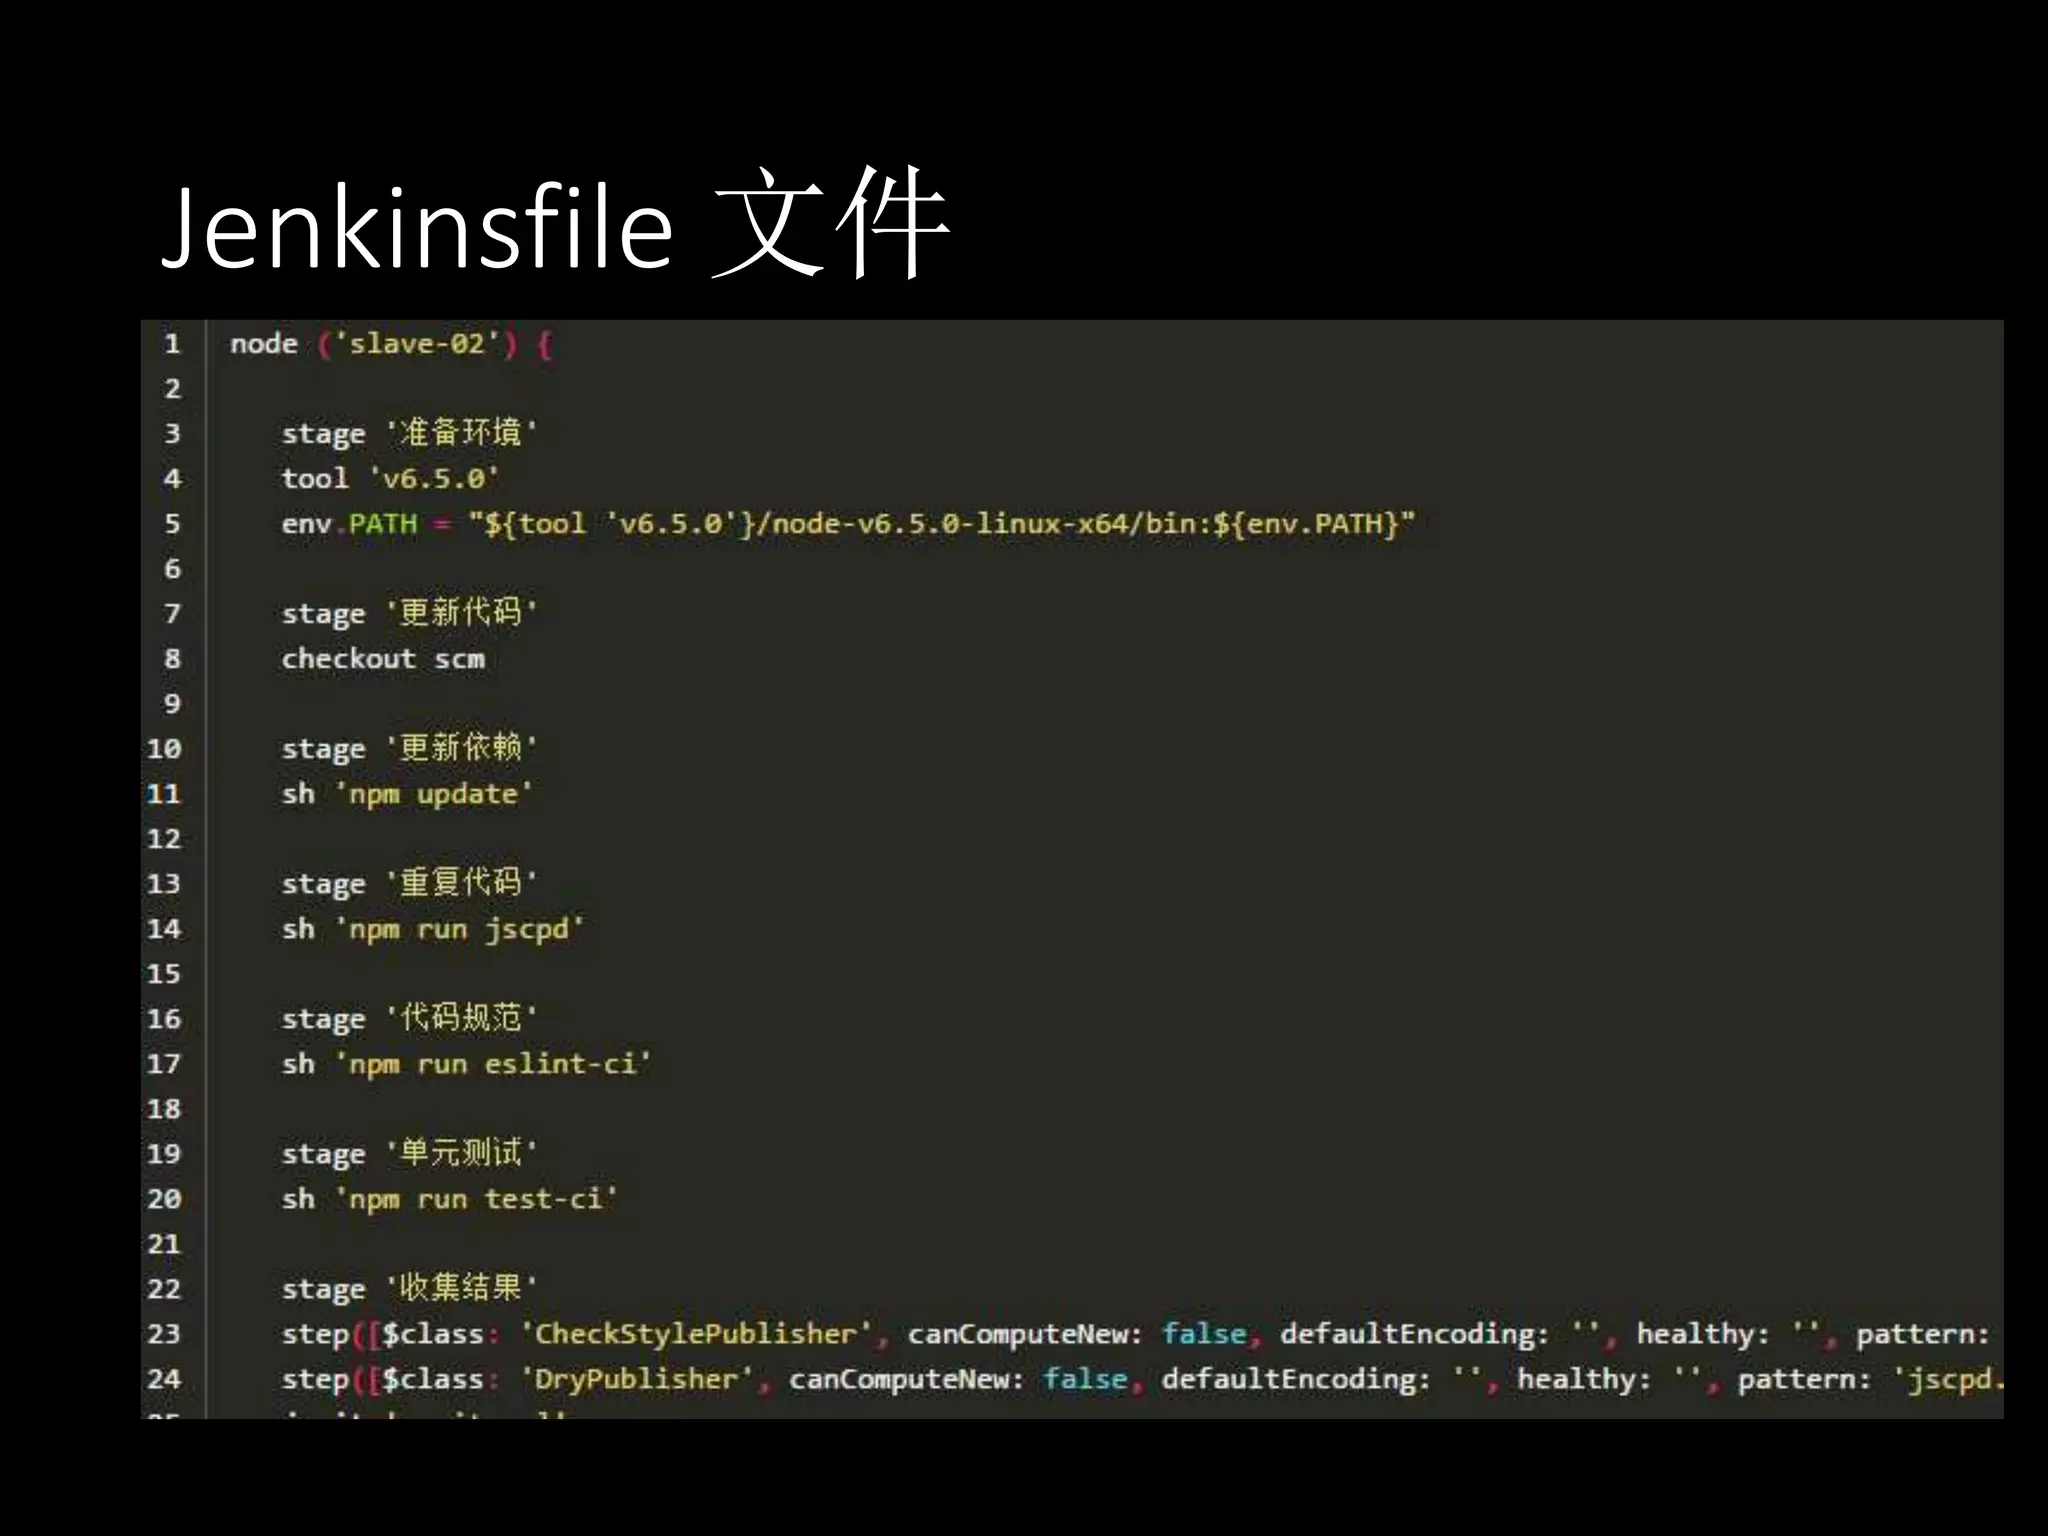Click line number 23 in the gutter
The height and width of the screenshot is (1536, 2048).
point(164,1334)
